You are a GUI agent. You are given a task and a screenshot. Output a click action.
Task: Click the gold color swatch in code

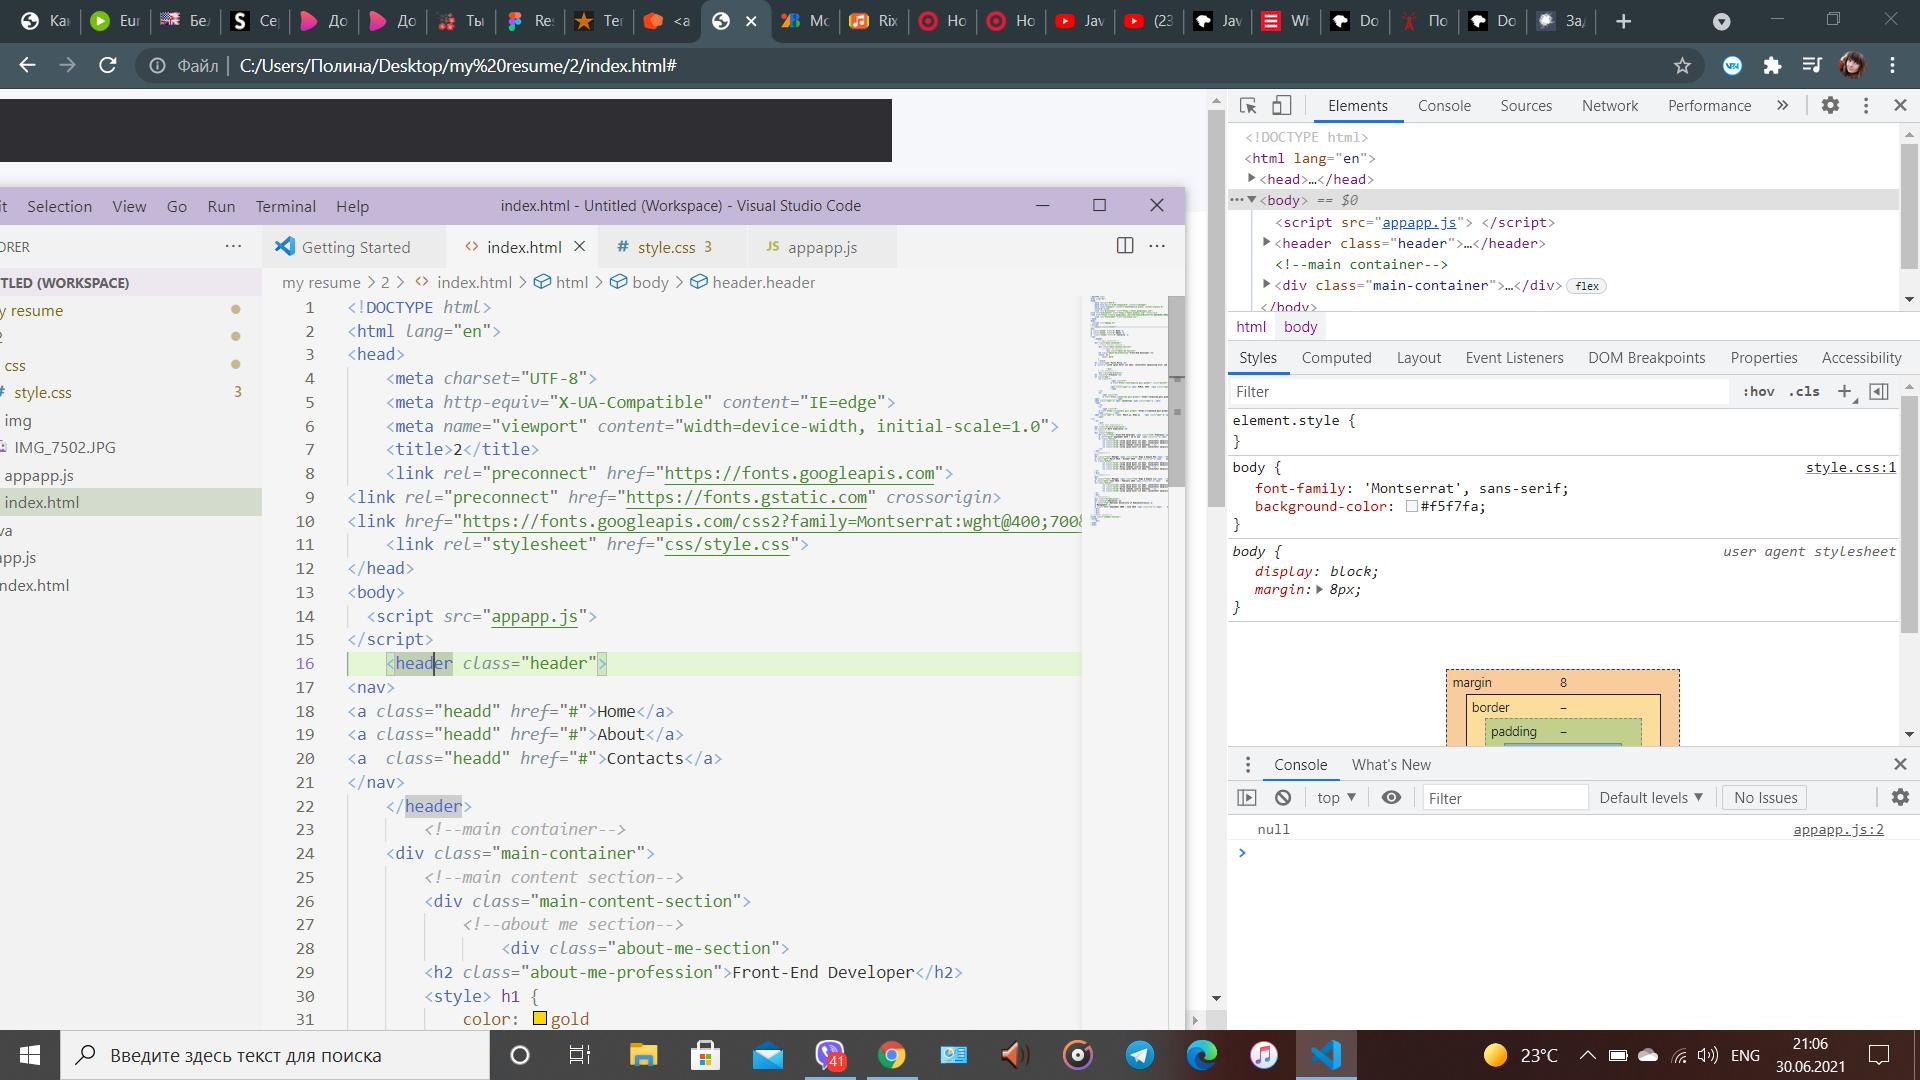[540, 1018]
